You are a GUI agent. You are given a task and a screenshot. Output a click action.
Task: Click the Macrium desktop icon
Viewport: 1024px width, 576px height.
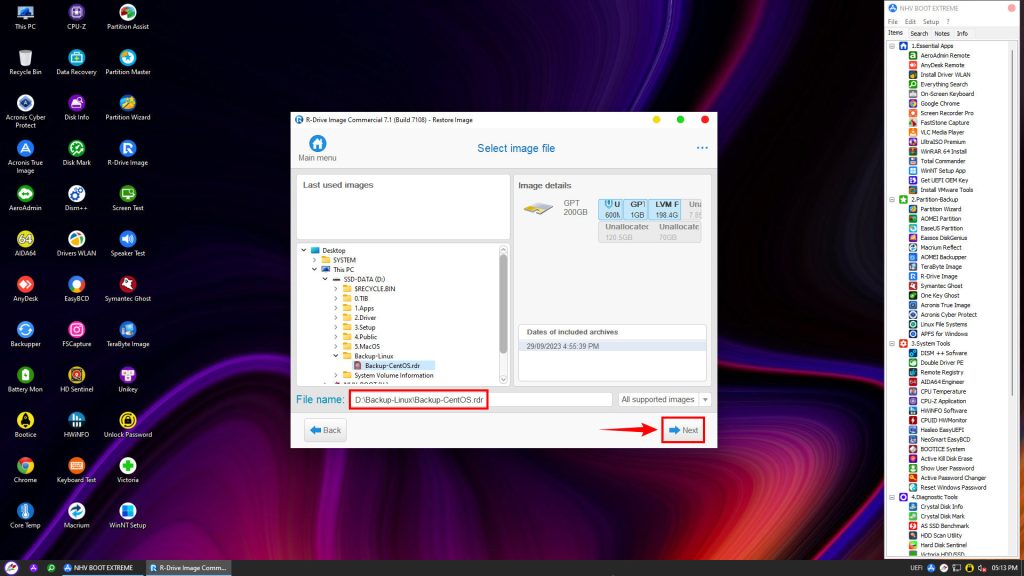click(x=76, y=515)
